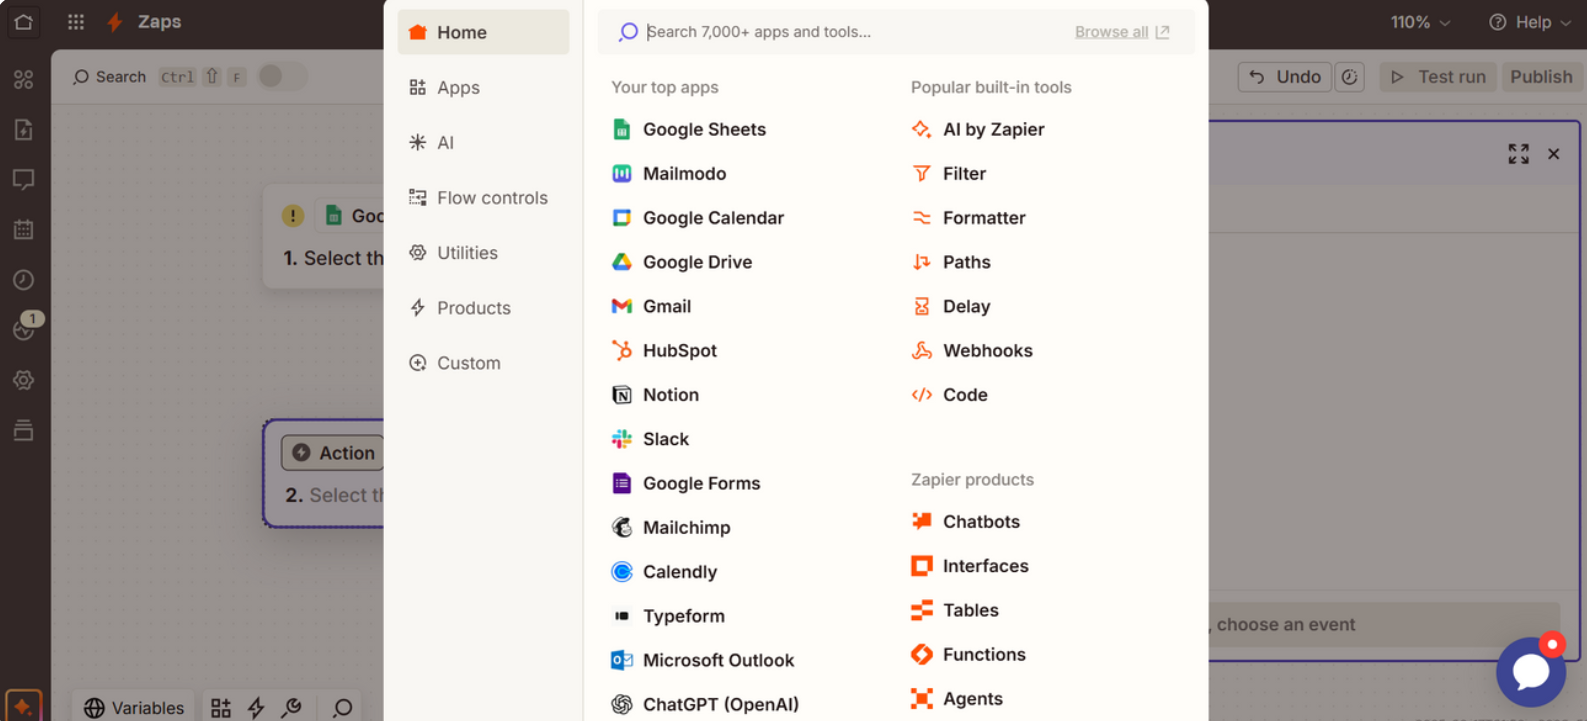Click the wrench tool icon in the bottom toolbar
Image resolution: width=1587 pixels, height=721 pixels.
292,708
